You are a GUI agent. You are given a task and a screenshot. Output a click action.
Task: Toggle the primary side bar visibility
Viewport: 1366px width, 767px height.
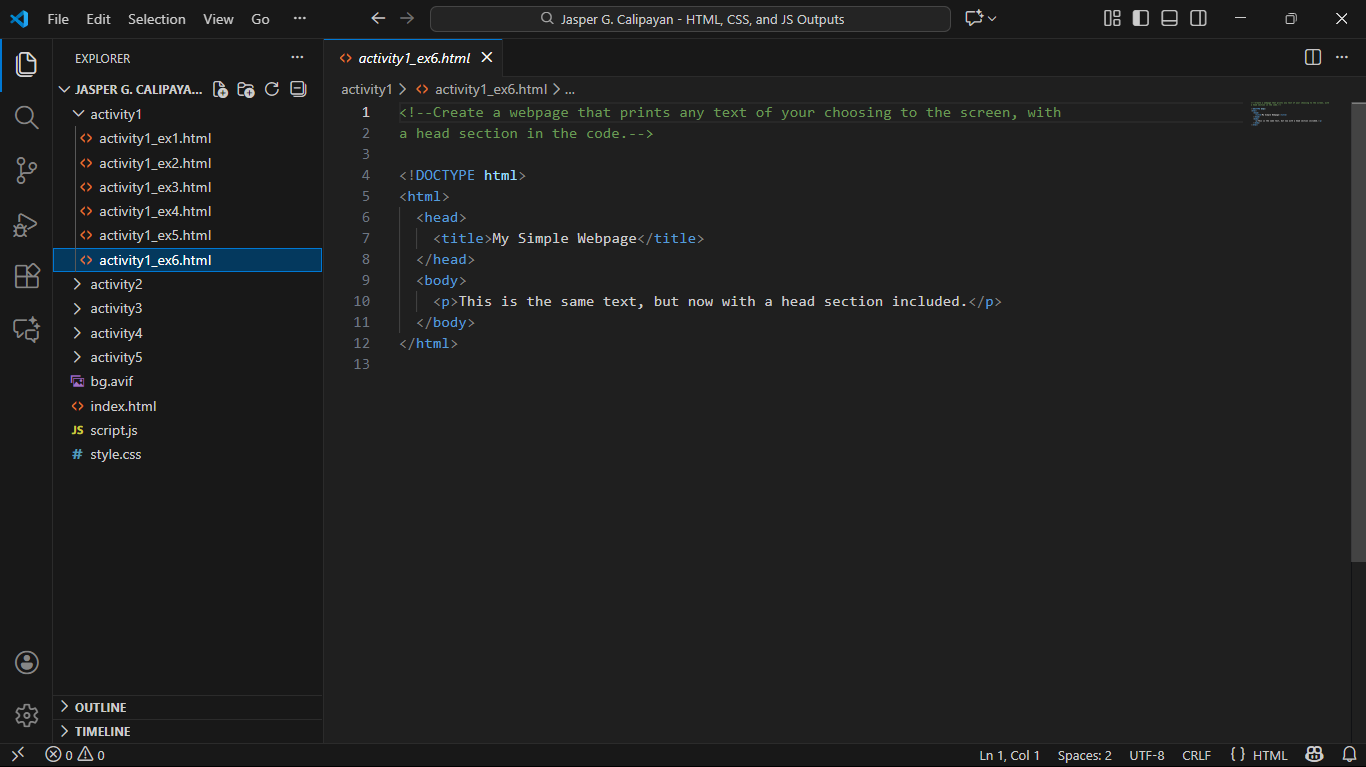[x=1140, y=19]
